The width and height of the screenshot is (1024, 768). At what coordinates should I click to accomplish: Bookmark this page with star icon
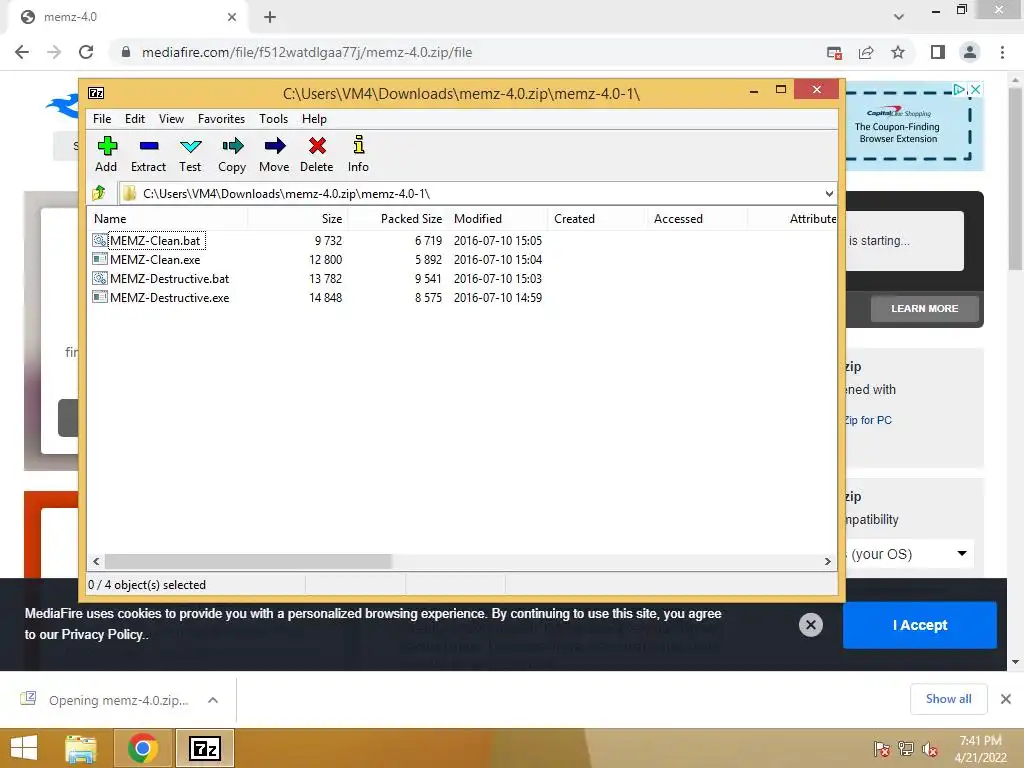898,52
